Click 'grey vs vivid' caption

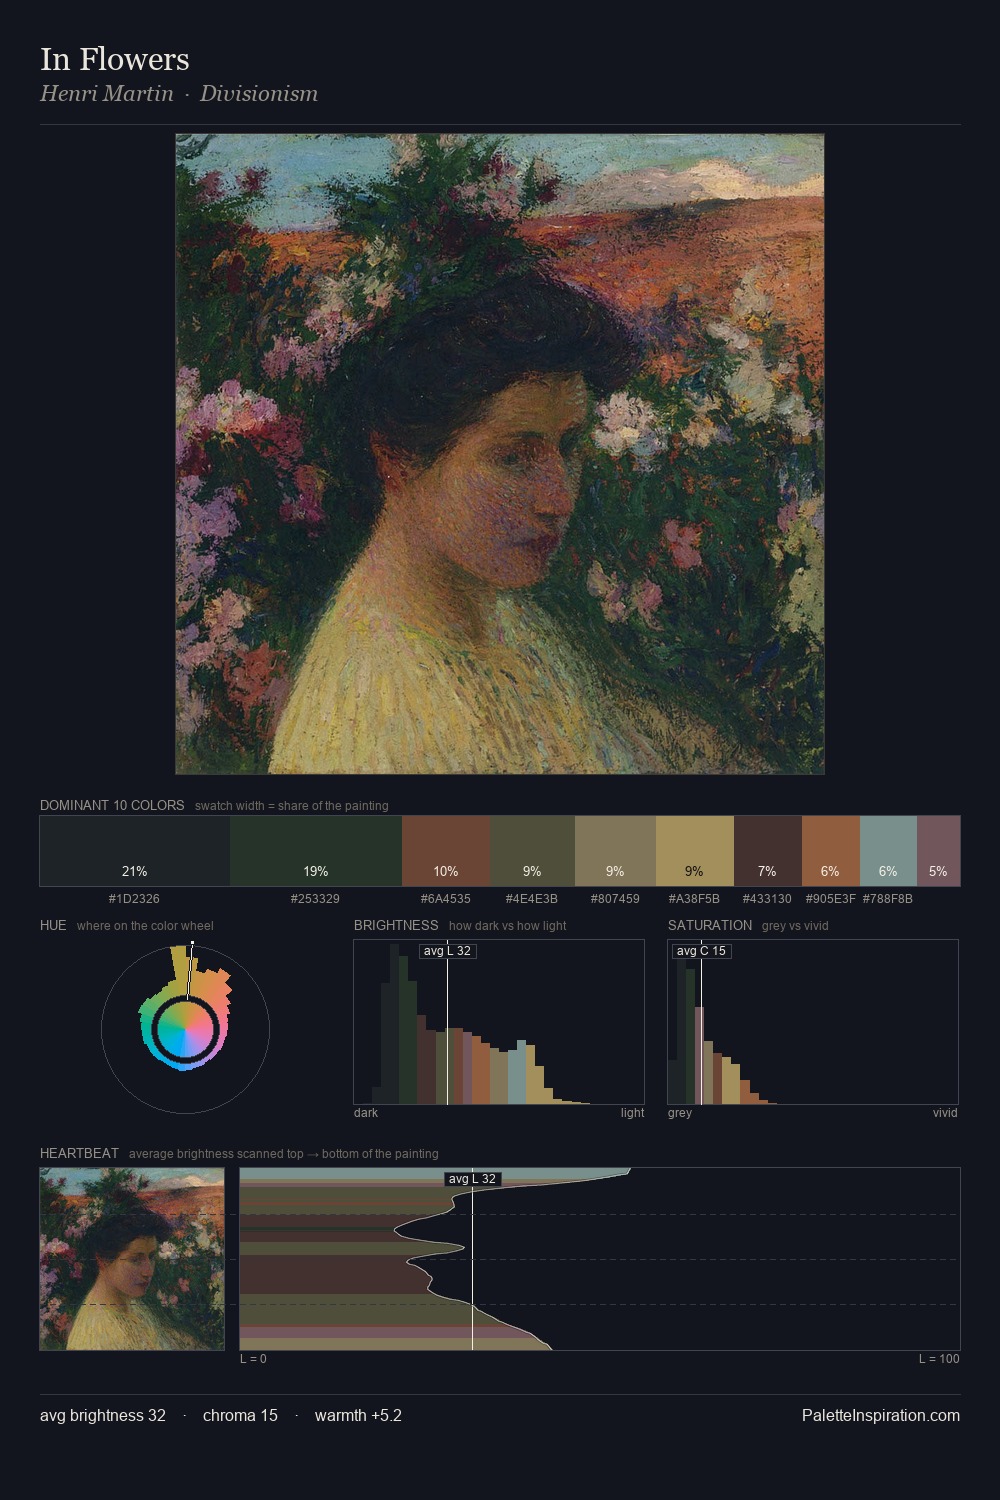[795, 926]
